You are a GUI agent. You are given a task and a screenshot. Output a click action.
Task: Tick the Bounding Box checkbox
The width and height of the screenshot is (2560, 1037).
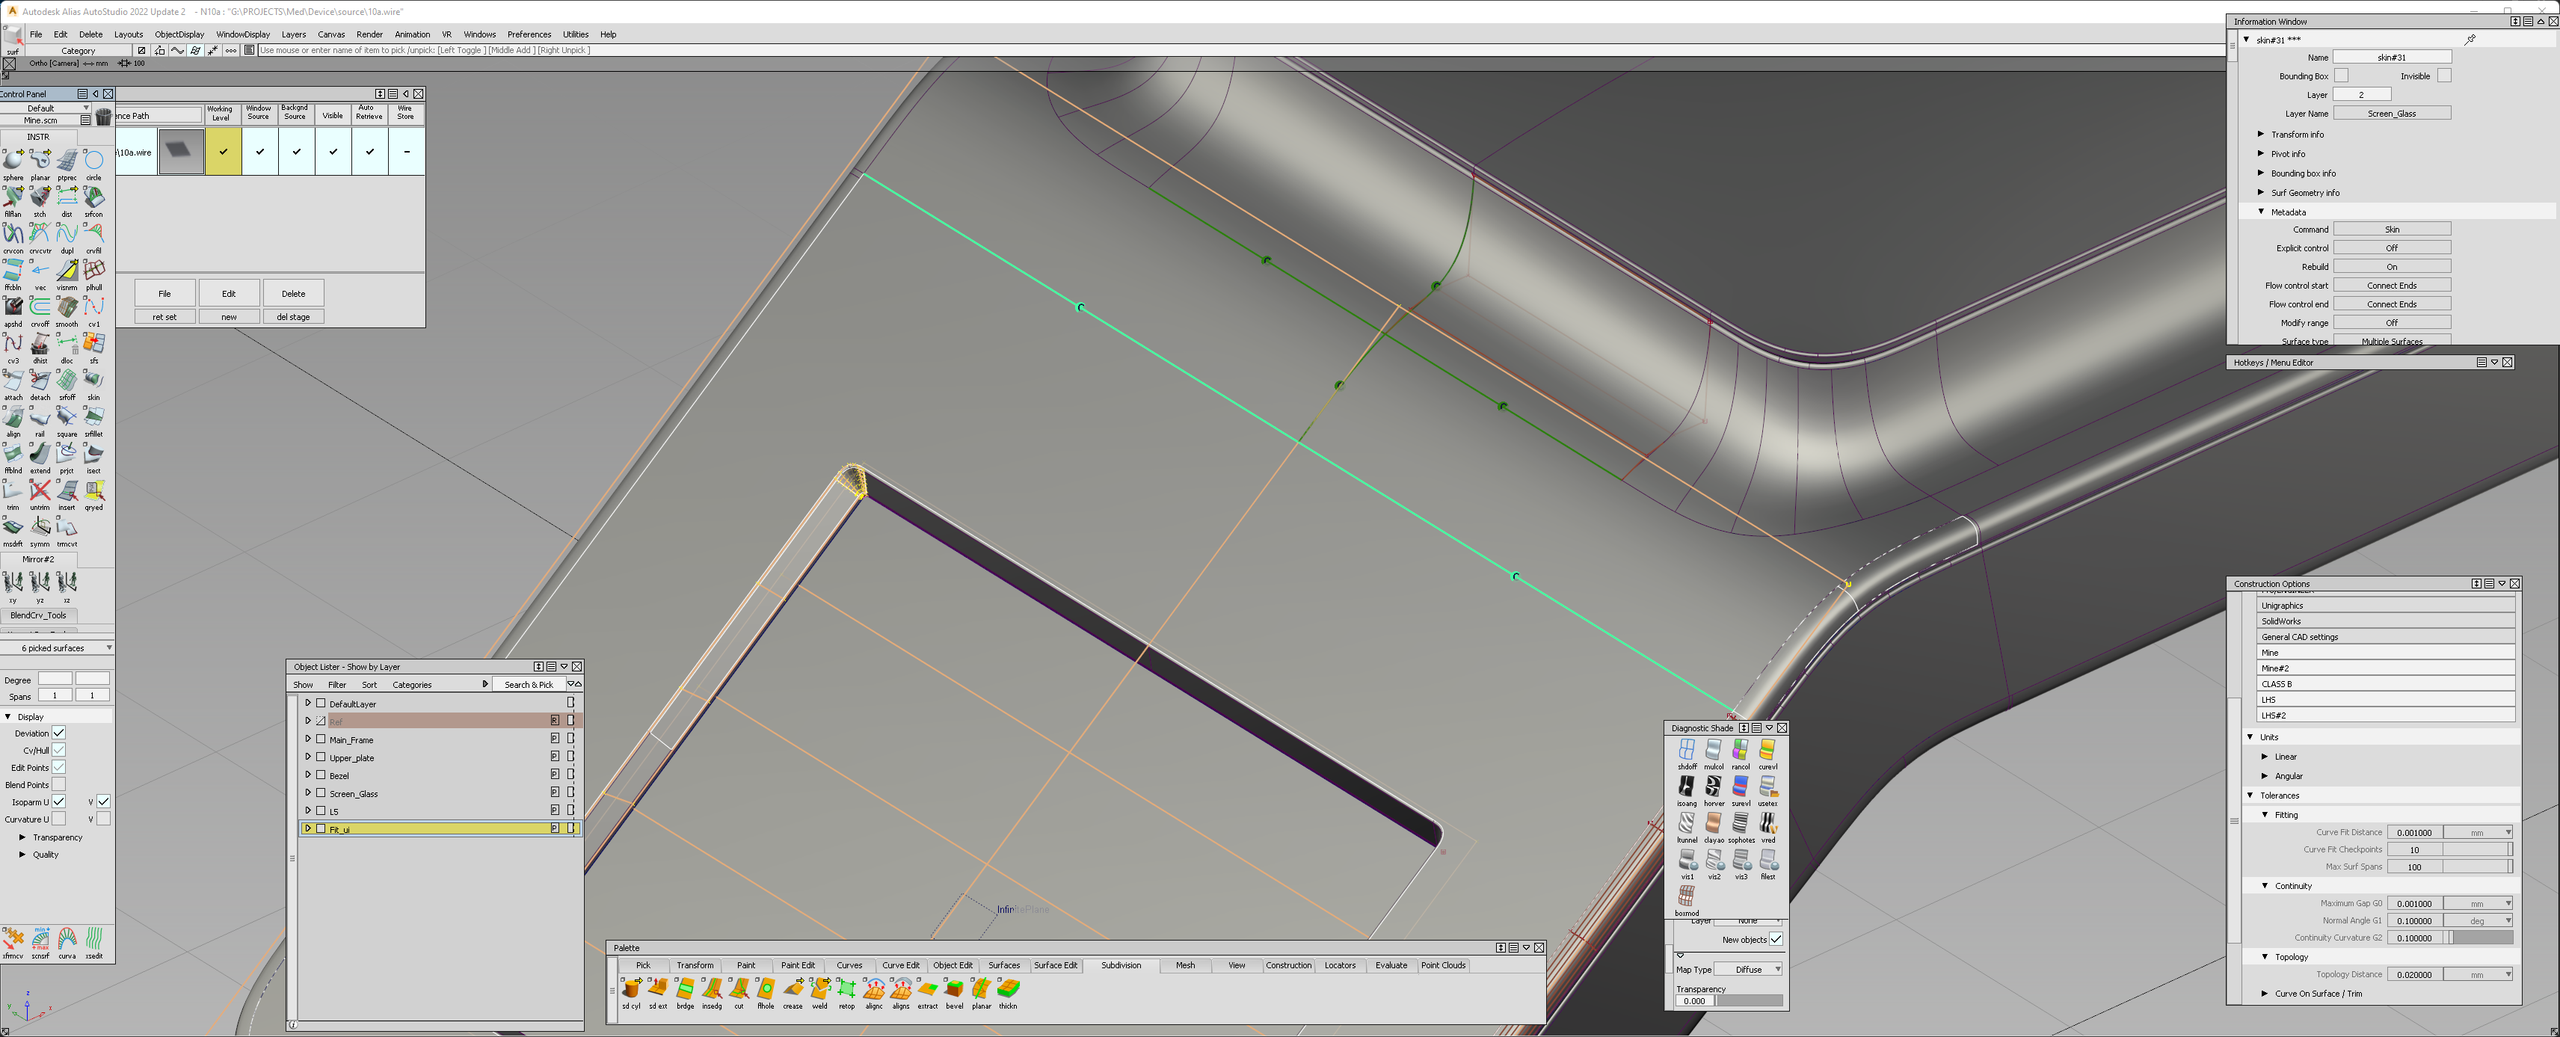click(2341, 76)
